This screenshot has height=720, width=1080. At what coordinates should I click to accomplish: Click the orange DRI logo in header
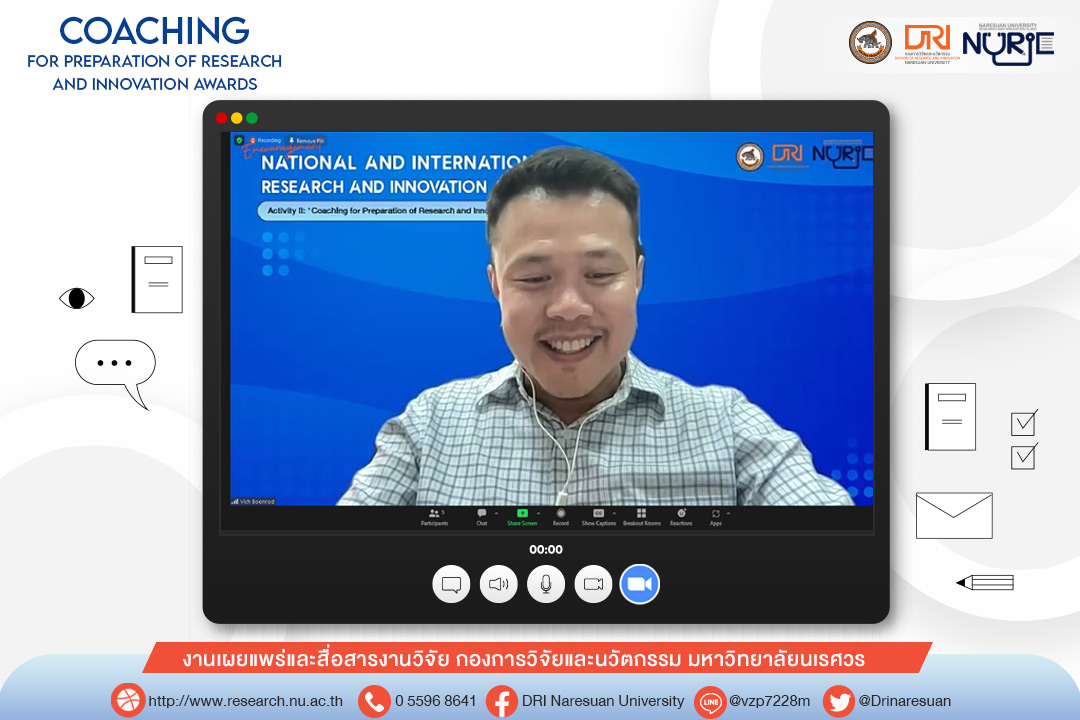tap(927, 43)
